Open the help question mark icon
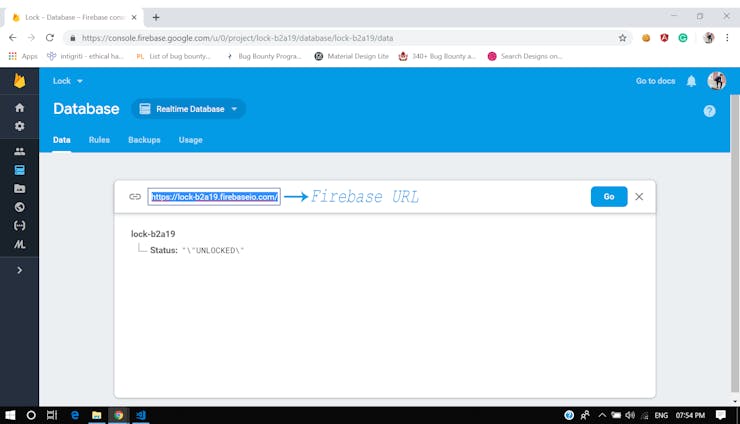The height and width of the screenshot is (424, 740). (709, 111)
